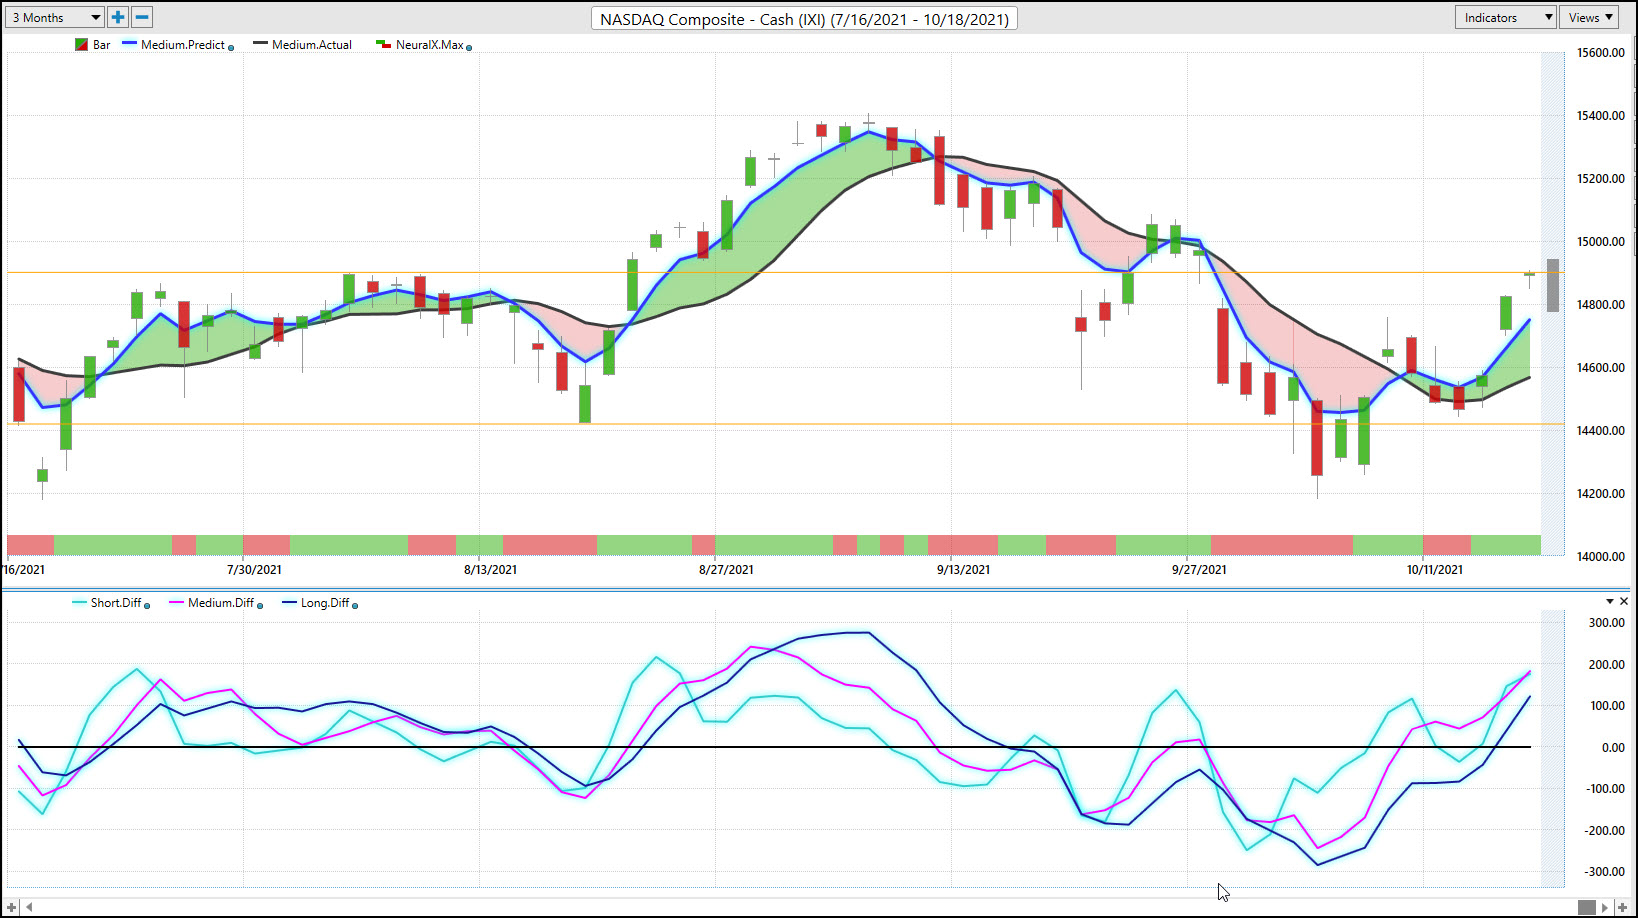
Task: Click the horizontal scrollbar thumb
Action: click(x=1587, y=907)
